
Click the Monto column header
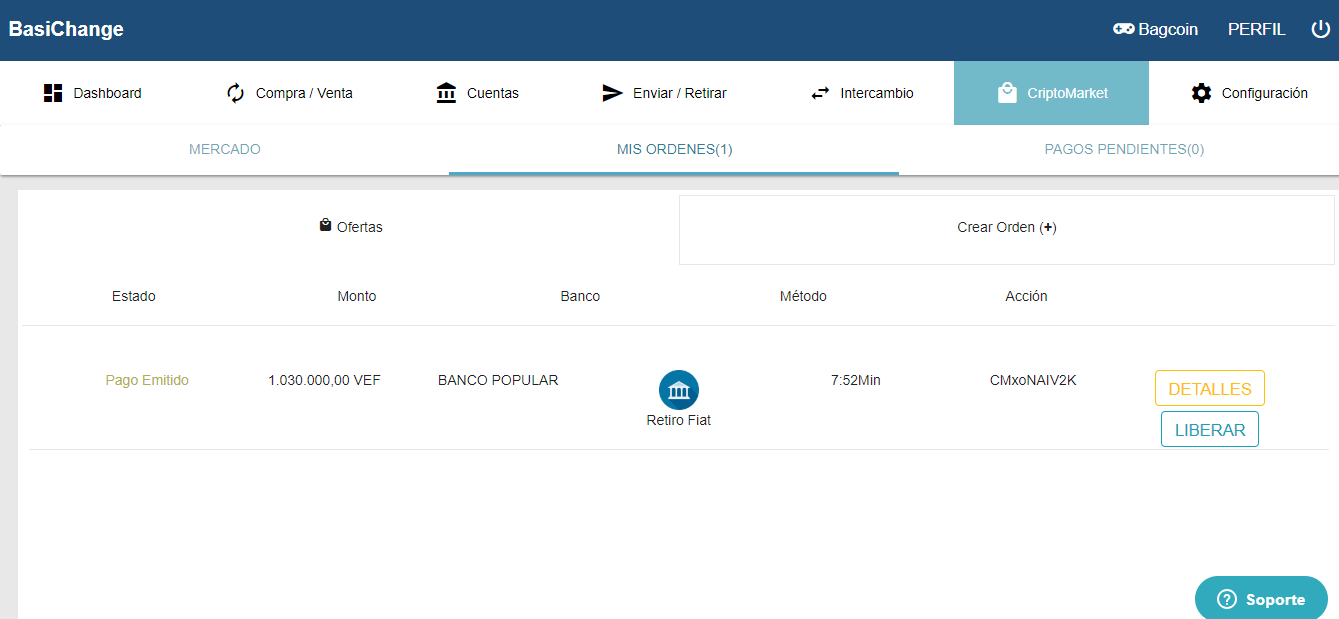357,296
